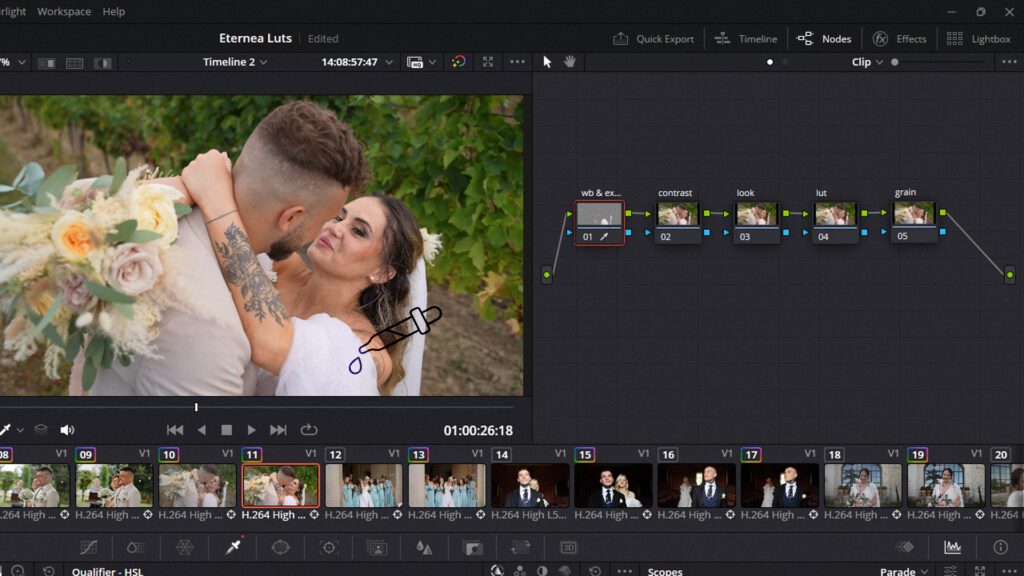Open the Key palette
1024x576 pixels.
(472, 547)
